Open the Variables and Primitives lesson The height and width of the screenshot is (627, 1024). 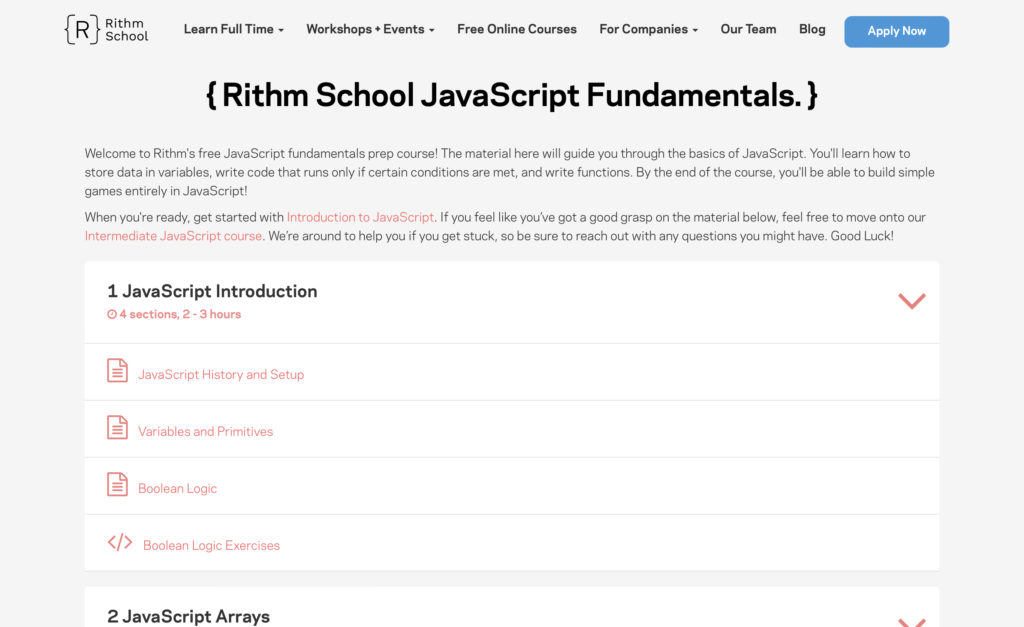[205, 432]
